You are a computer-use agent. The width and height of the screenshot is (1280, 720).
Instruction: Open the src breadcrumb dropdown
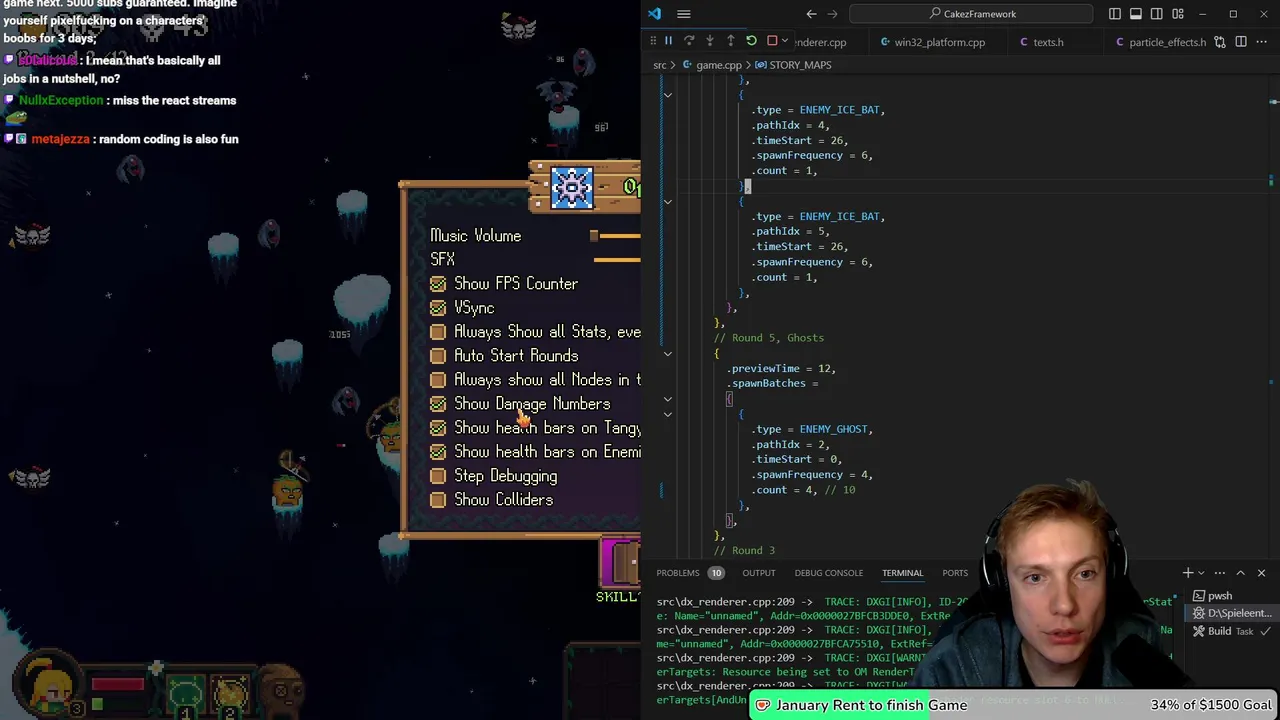pos(660,65)
